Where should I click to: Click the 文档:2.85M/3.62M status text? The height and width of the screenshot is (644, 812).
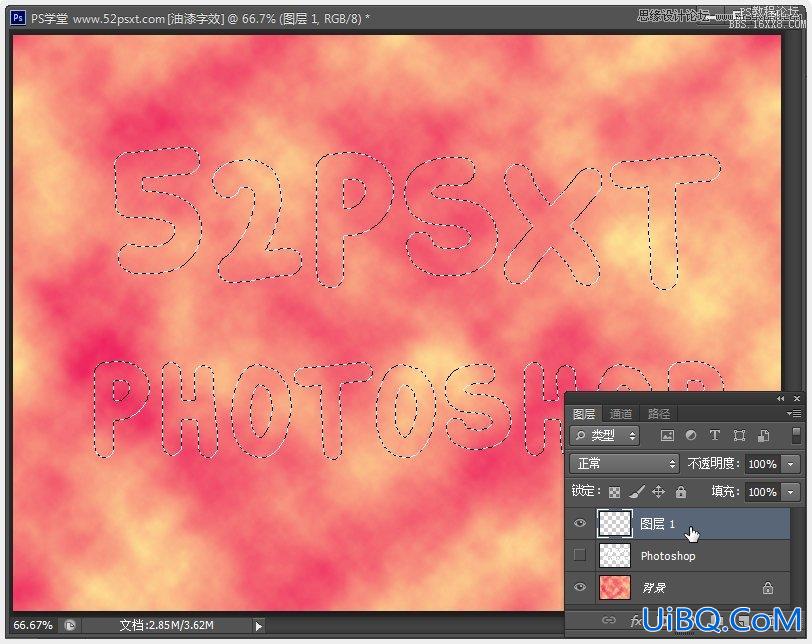167,625
